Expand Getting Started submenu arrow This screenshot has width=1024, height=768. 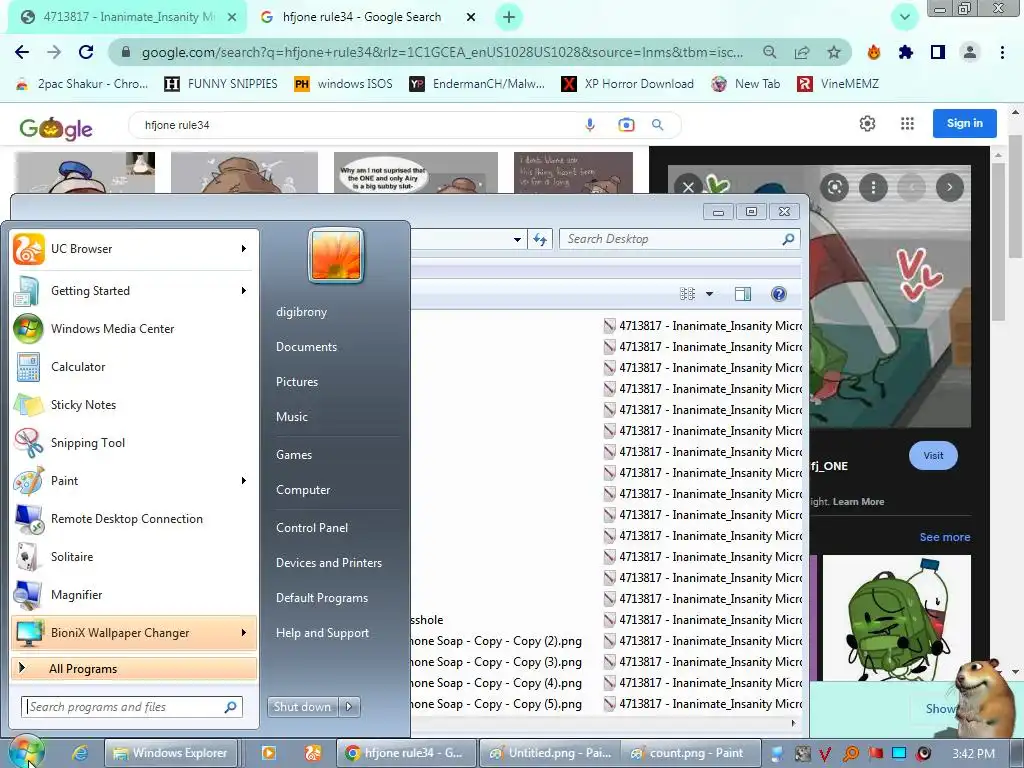(x=244, y=291)
